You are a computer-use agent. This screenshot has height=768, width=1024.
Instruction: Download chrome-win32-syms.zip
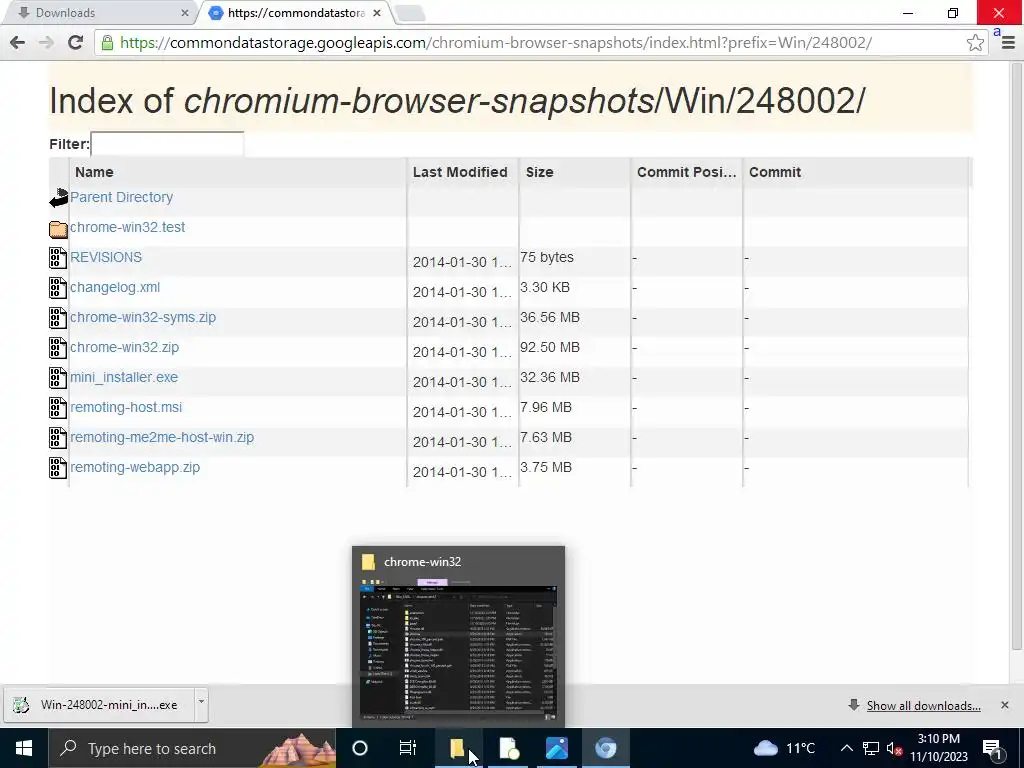[143, 317]
